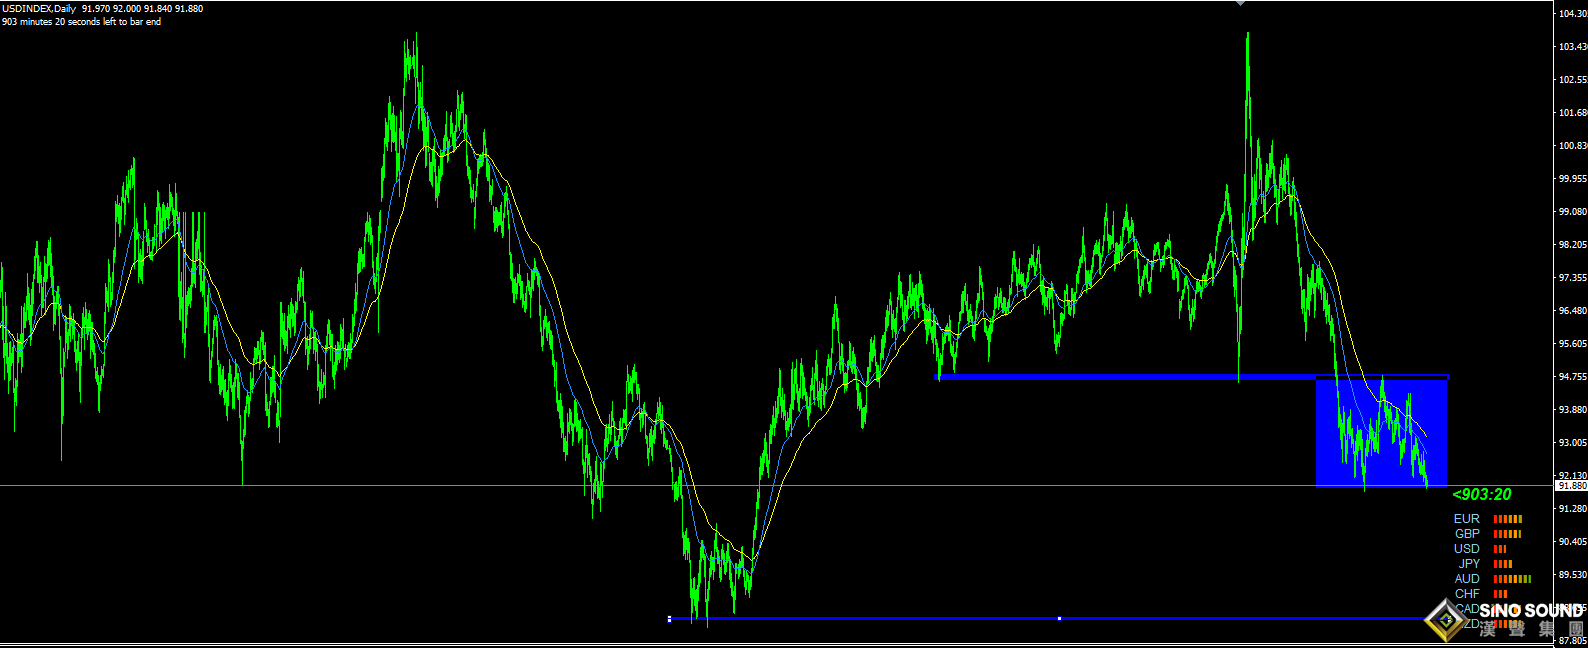Click the 94.755 price axis label
The height and width of the screenshot is (648, 1588).
point(1572,377)
